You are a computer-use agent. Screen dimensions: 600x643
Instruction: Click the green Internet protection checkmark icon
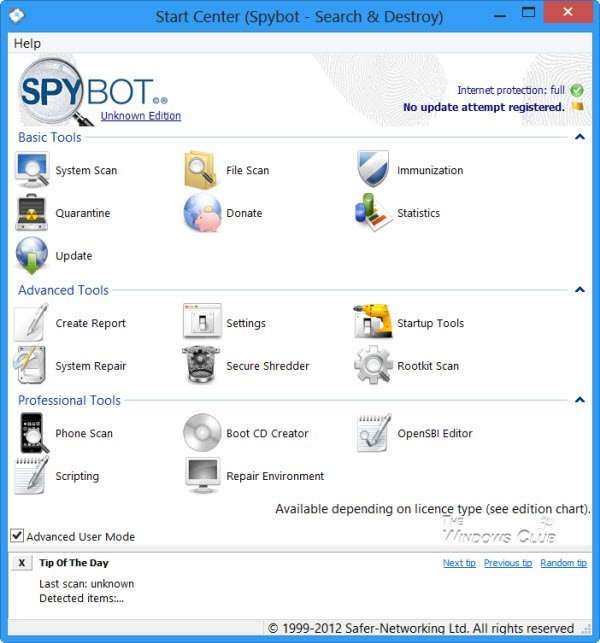point(577,90)
